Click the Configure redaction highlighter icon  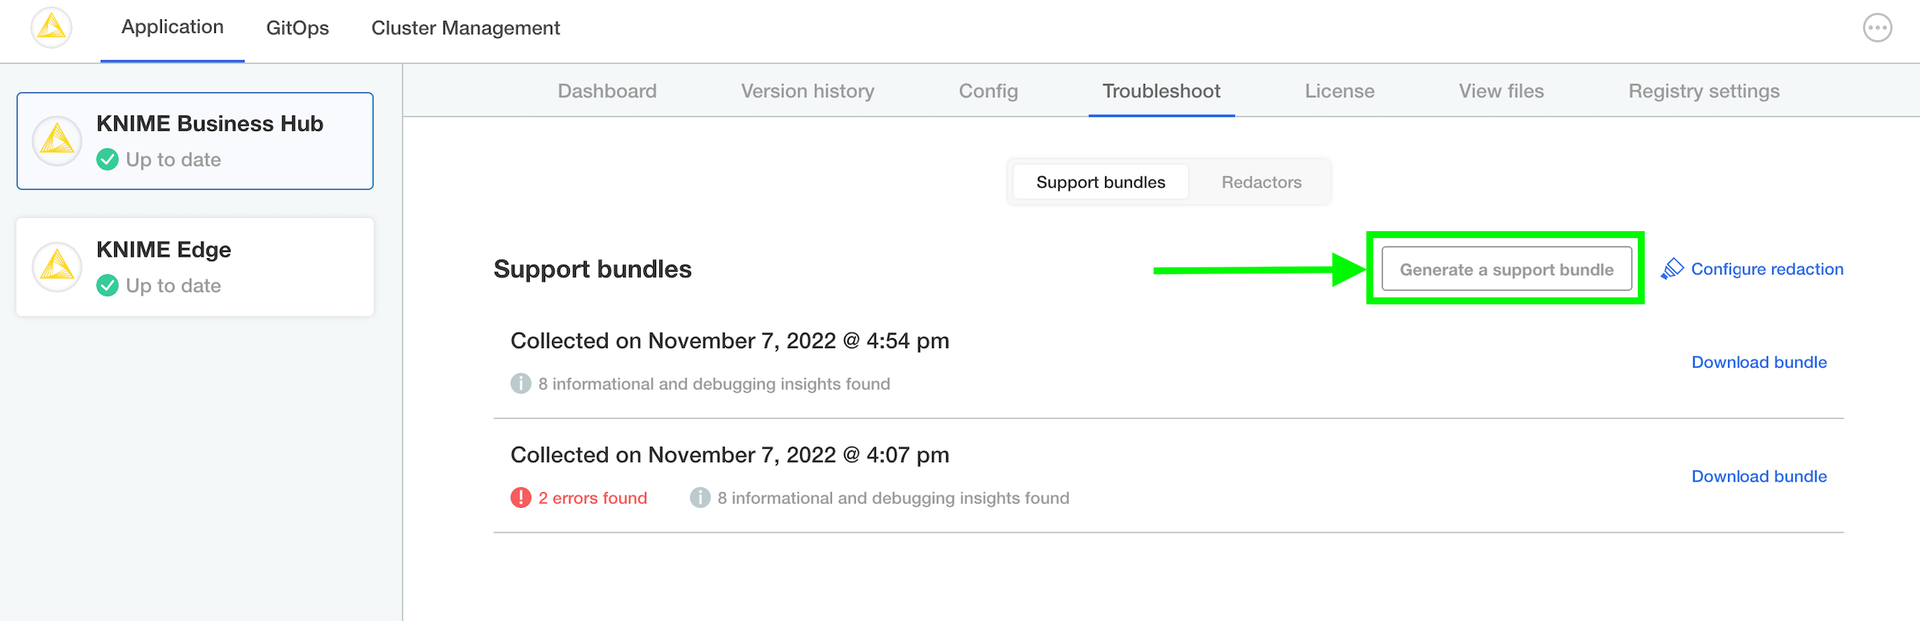click(1672, 269)
